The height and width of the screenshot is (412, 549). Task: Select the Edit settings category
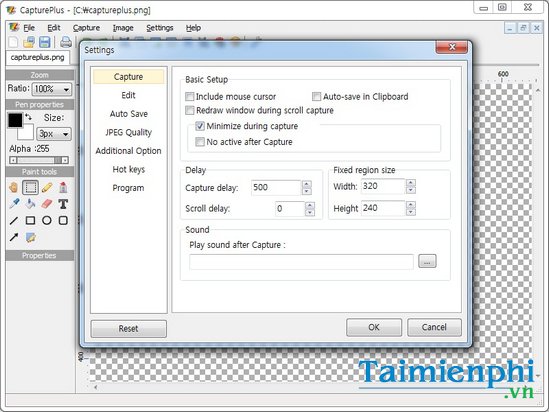(128, 95)
